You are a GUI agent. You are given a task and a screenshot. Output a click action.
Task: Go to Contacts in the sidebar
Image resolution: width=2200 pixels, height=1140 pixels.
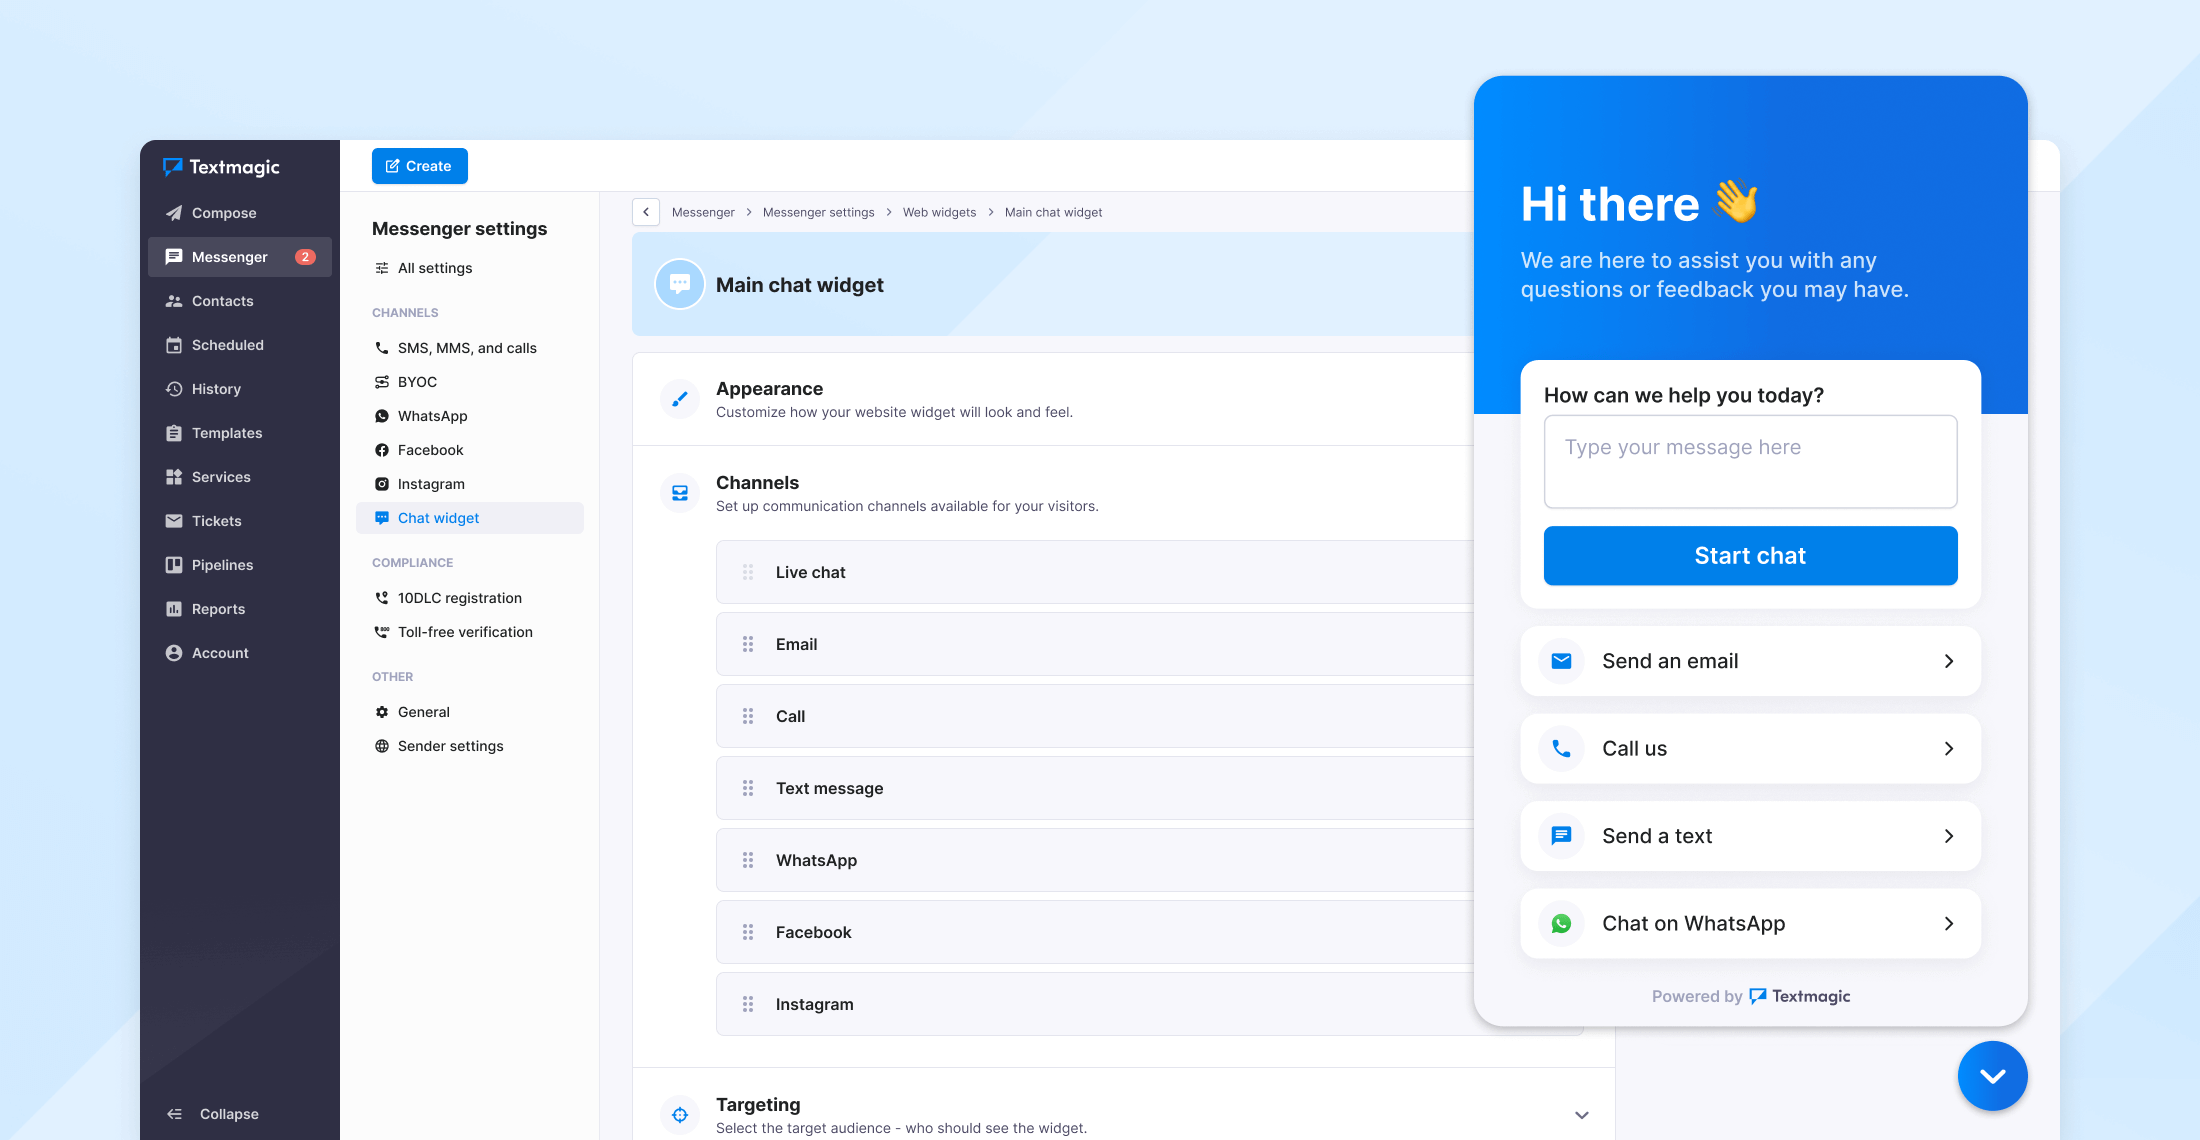pos(240,301)
